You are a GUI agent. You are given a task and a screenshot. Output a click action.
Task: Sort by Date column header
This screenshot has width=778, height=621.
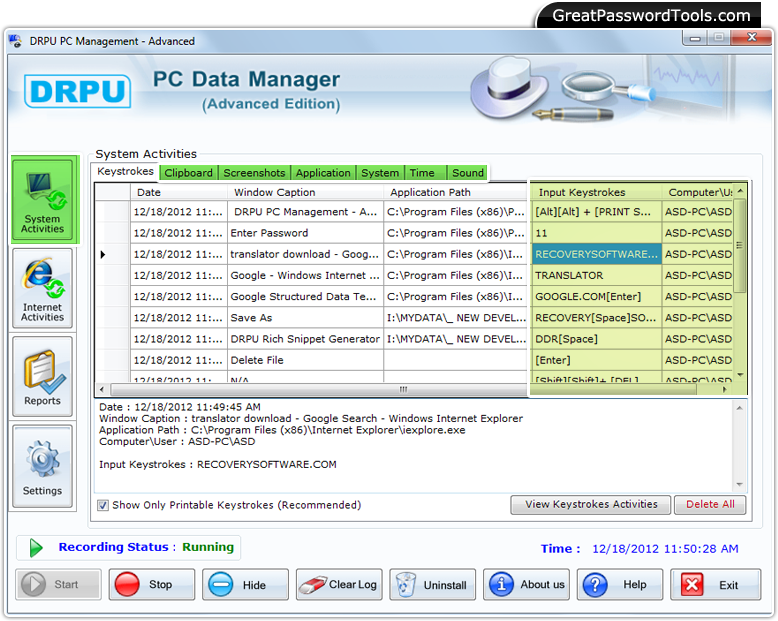[x=179, y=192]
